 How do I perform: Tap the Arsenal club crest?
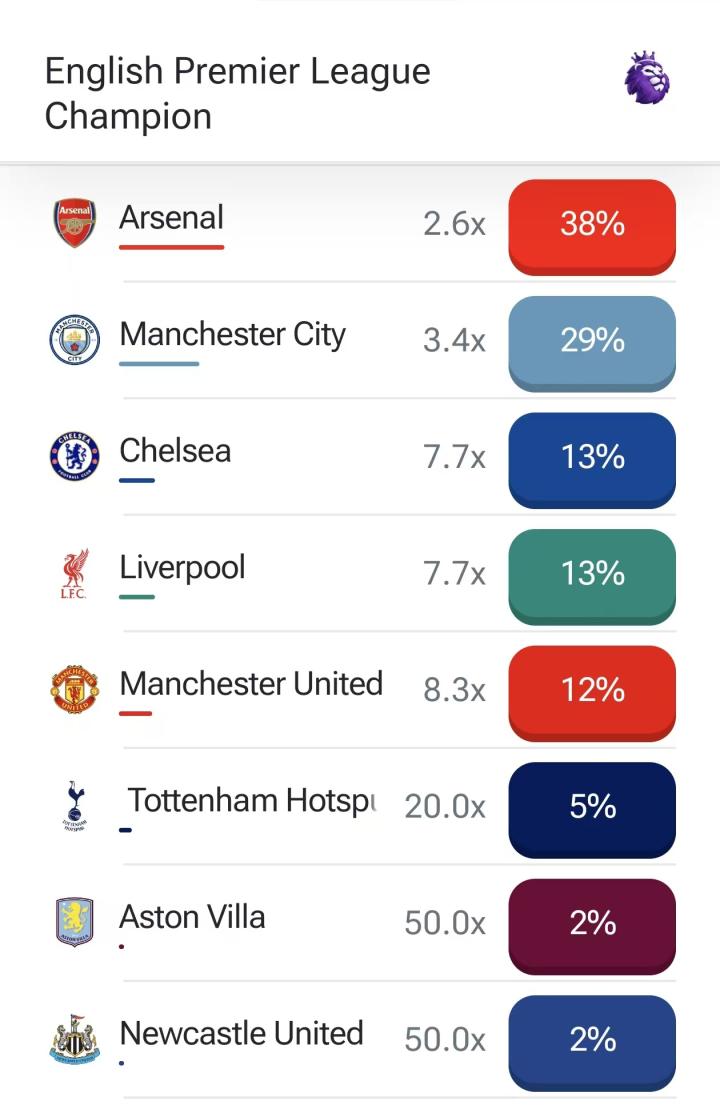tap(75, 223)
